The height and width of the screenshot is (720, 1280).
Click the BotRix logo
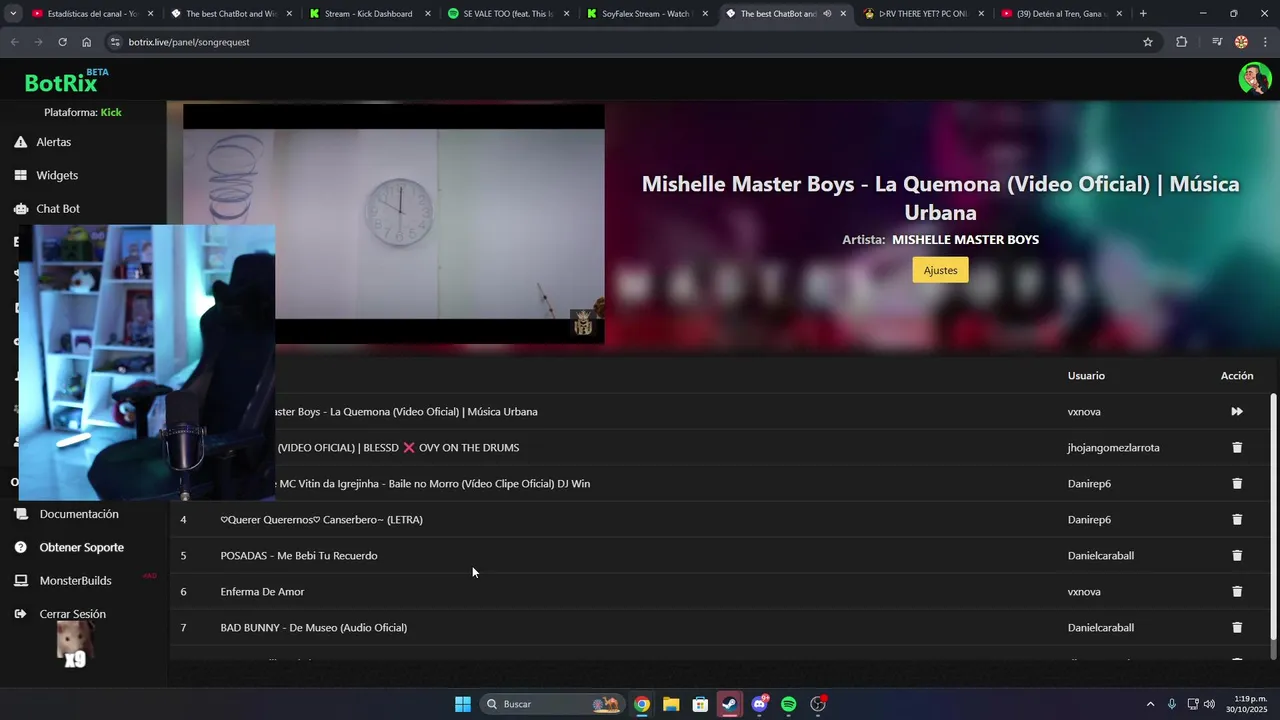coord(66,80)
